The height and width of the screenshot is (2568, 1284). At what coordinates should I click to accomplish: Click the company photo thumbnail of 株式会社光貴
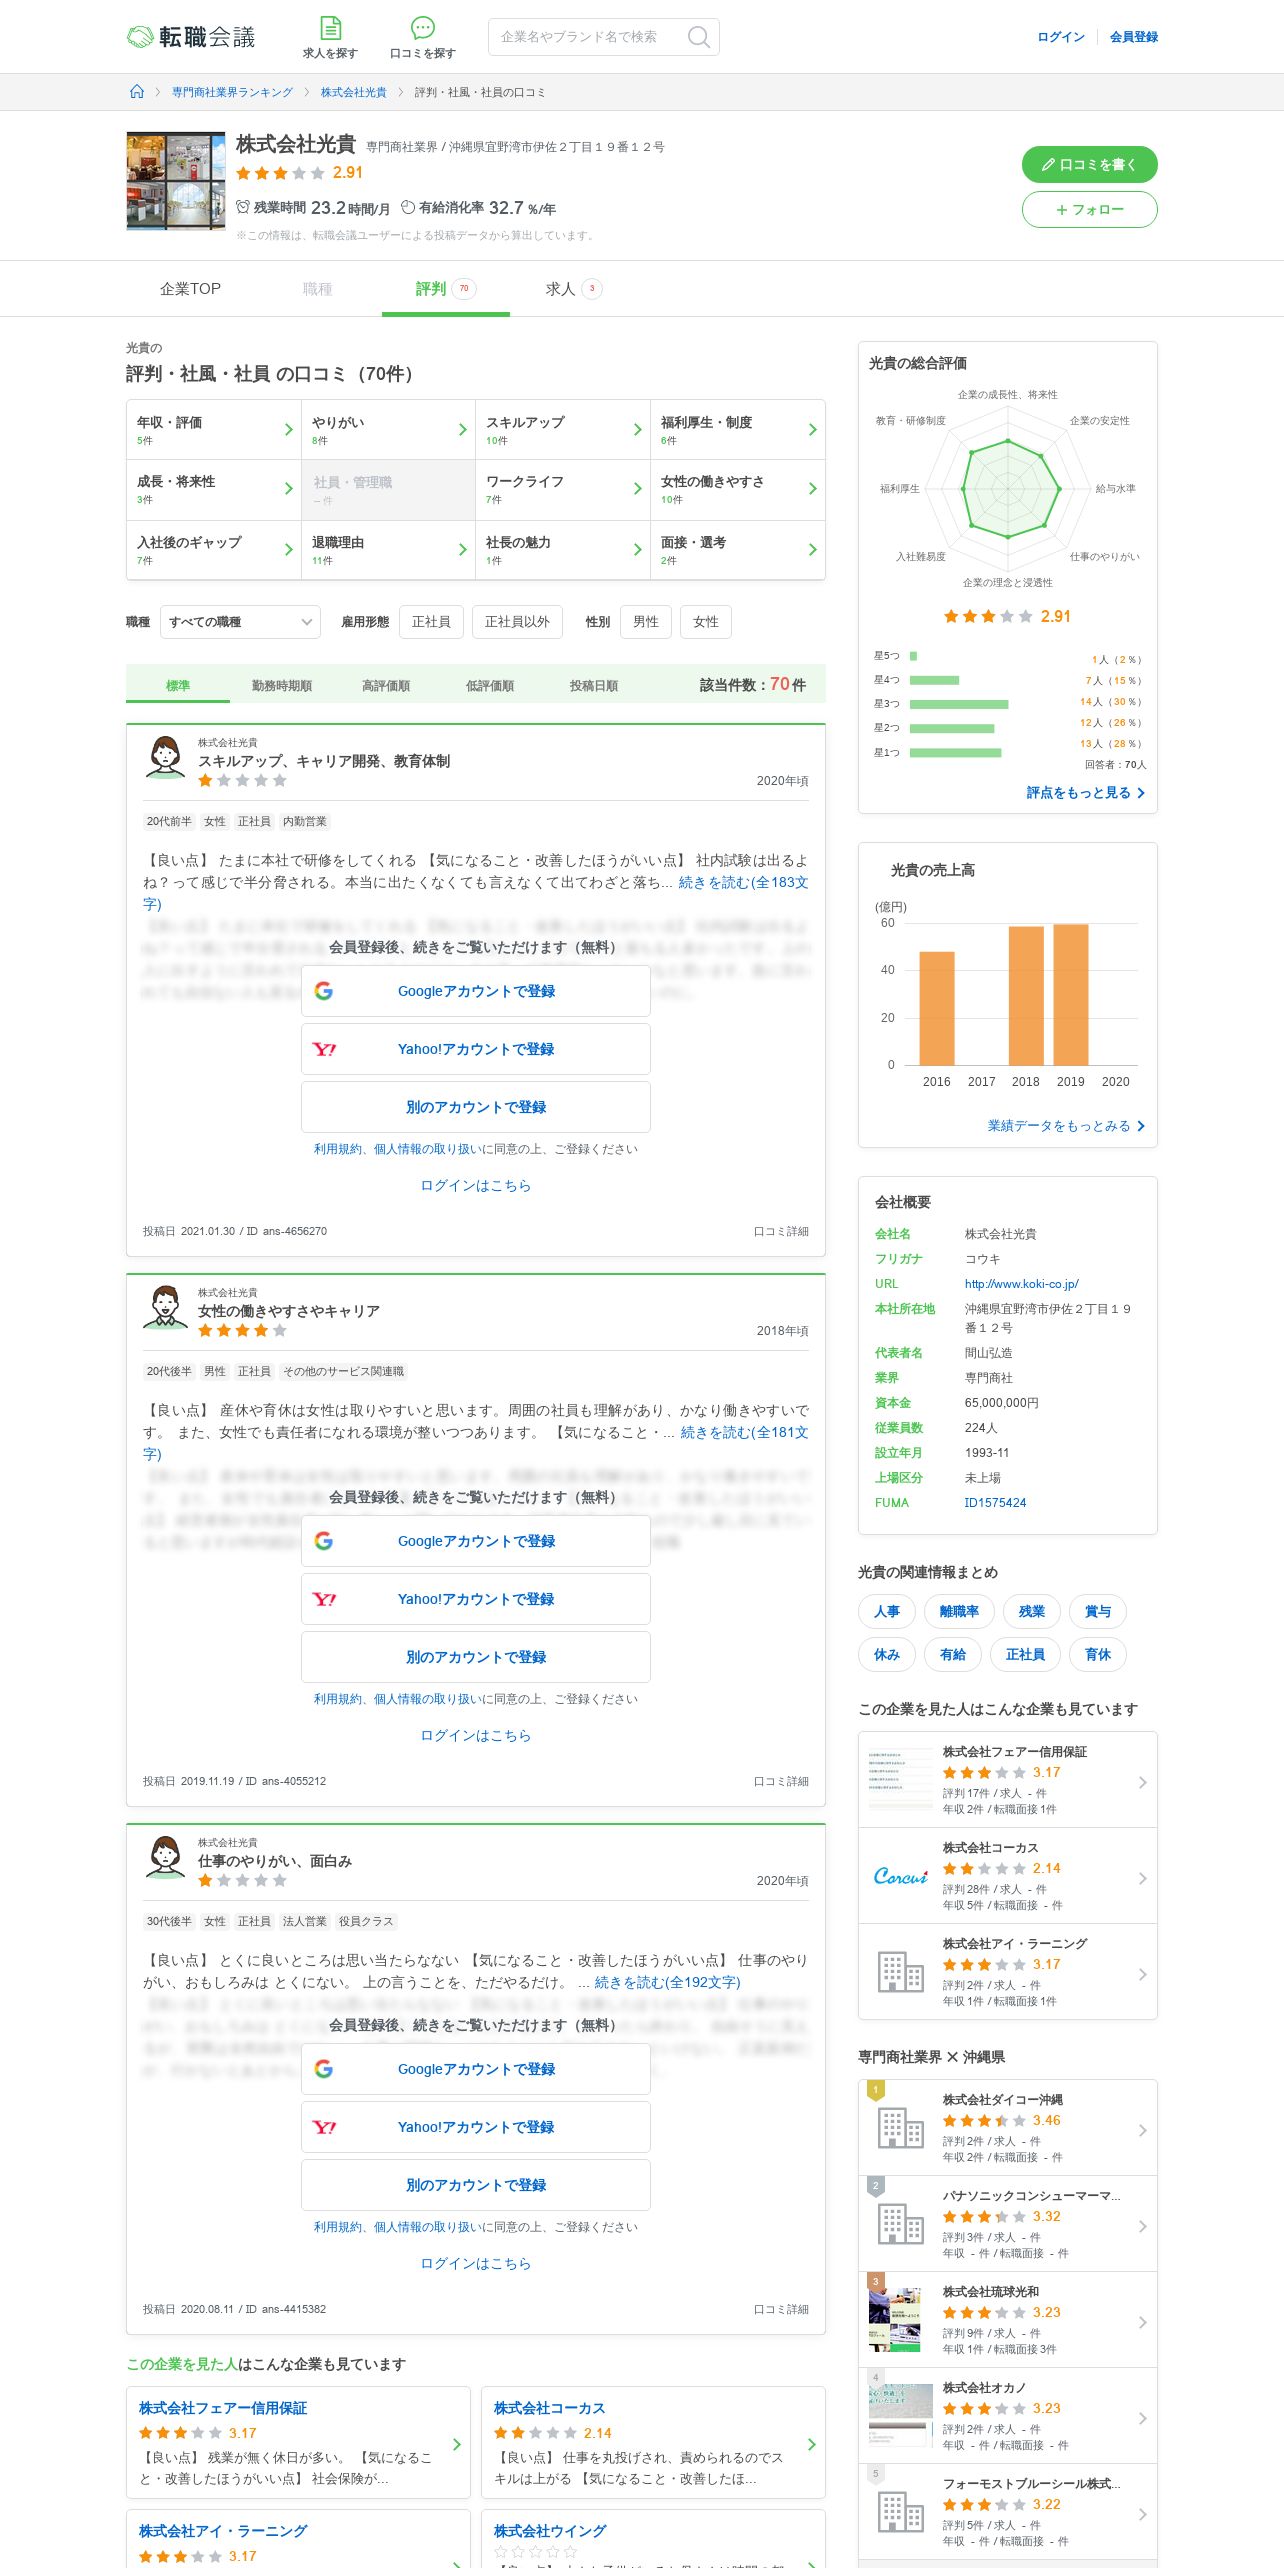pos(176,181)
